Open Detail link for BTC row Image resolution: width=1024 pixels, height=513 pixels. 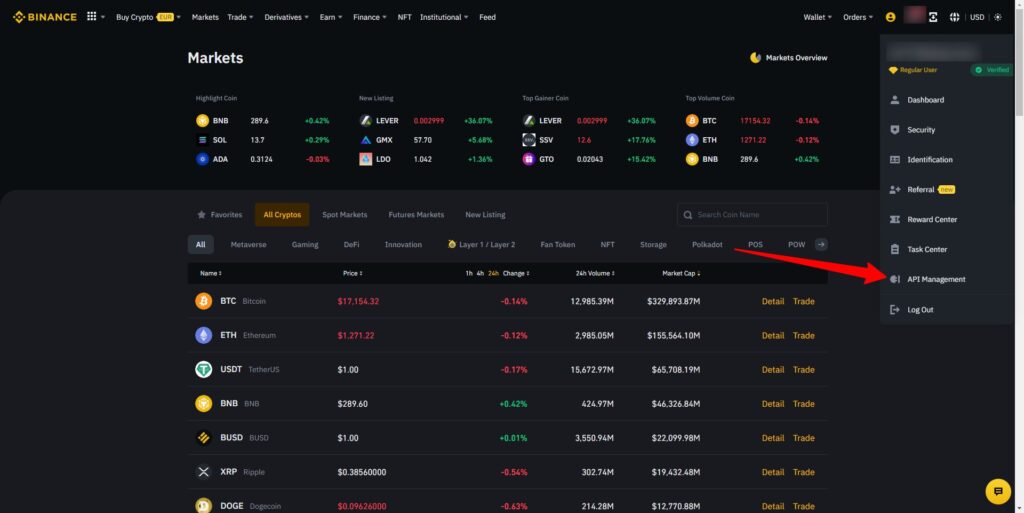[773, 302]
